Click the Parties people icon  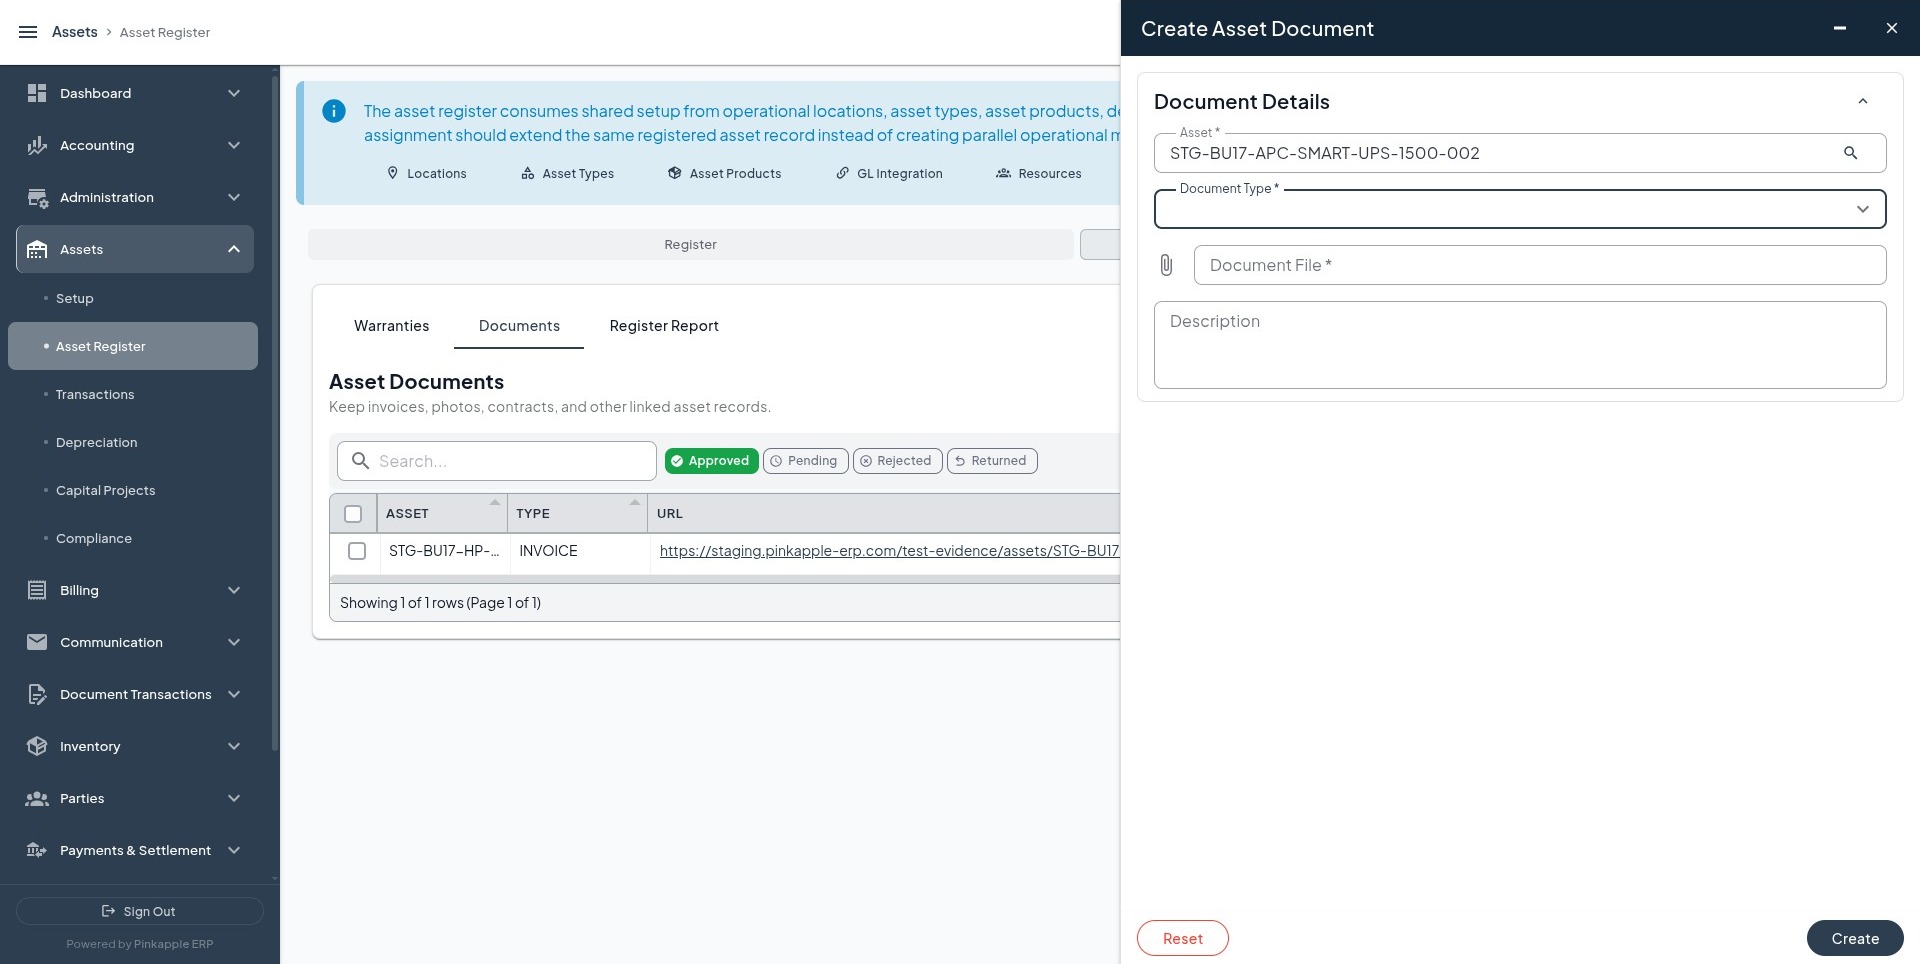pyautogui.click(x=37, y=798)
